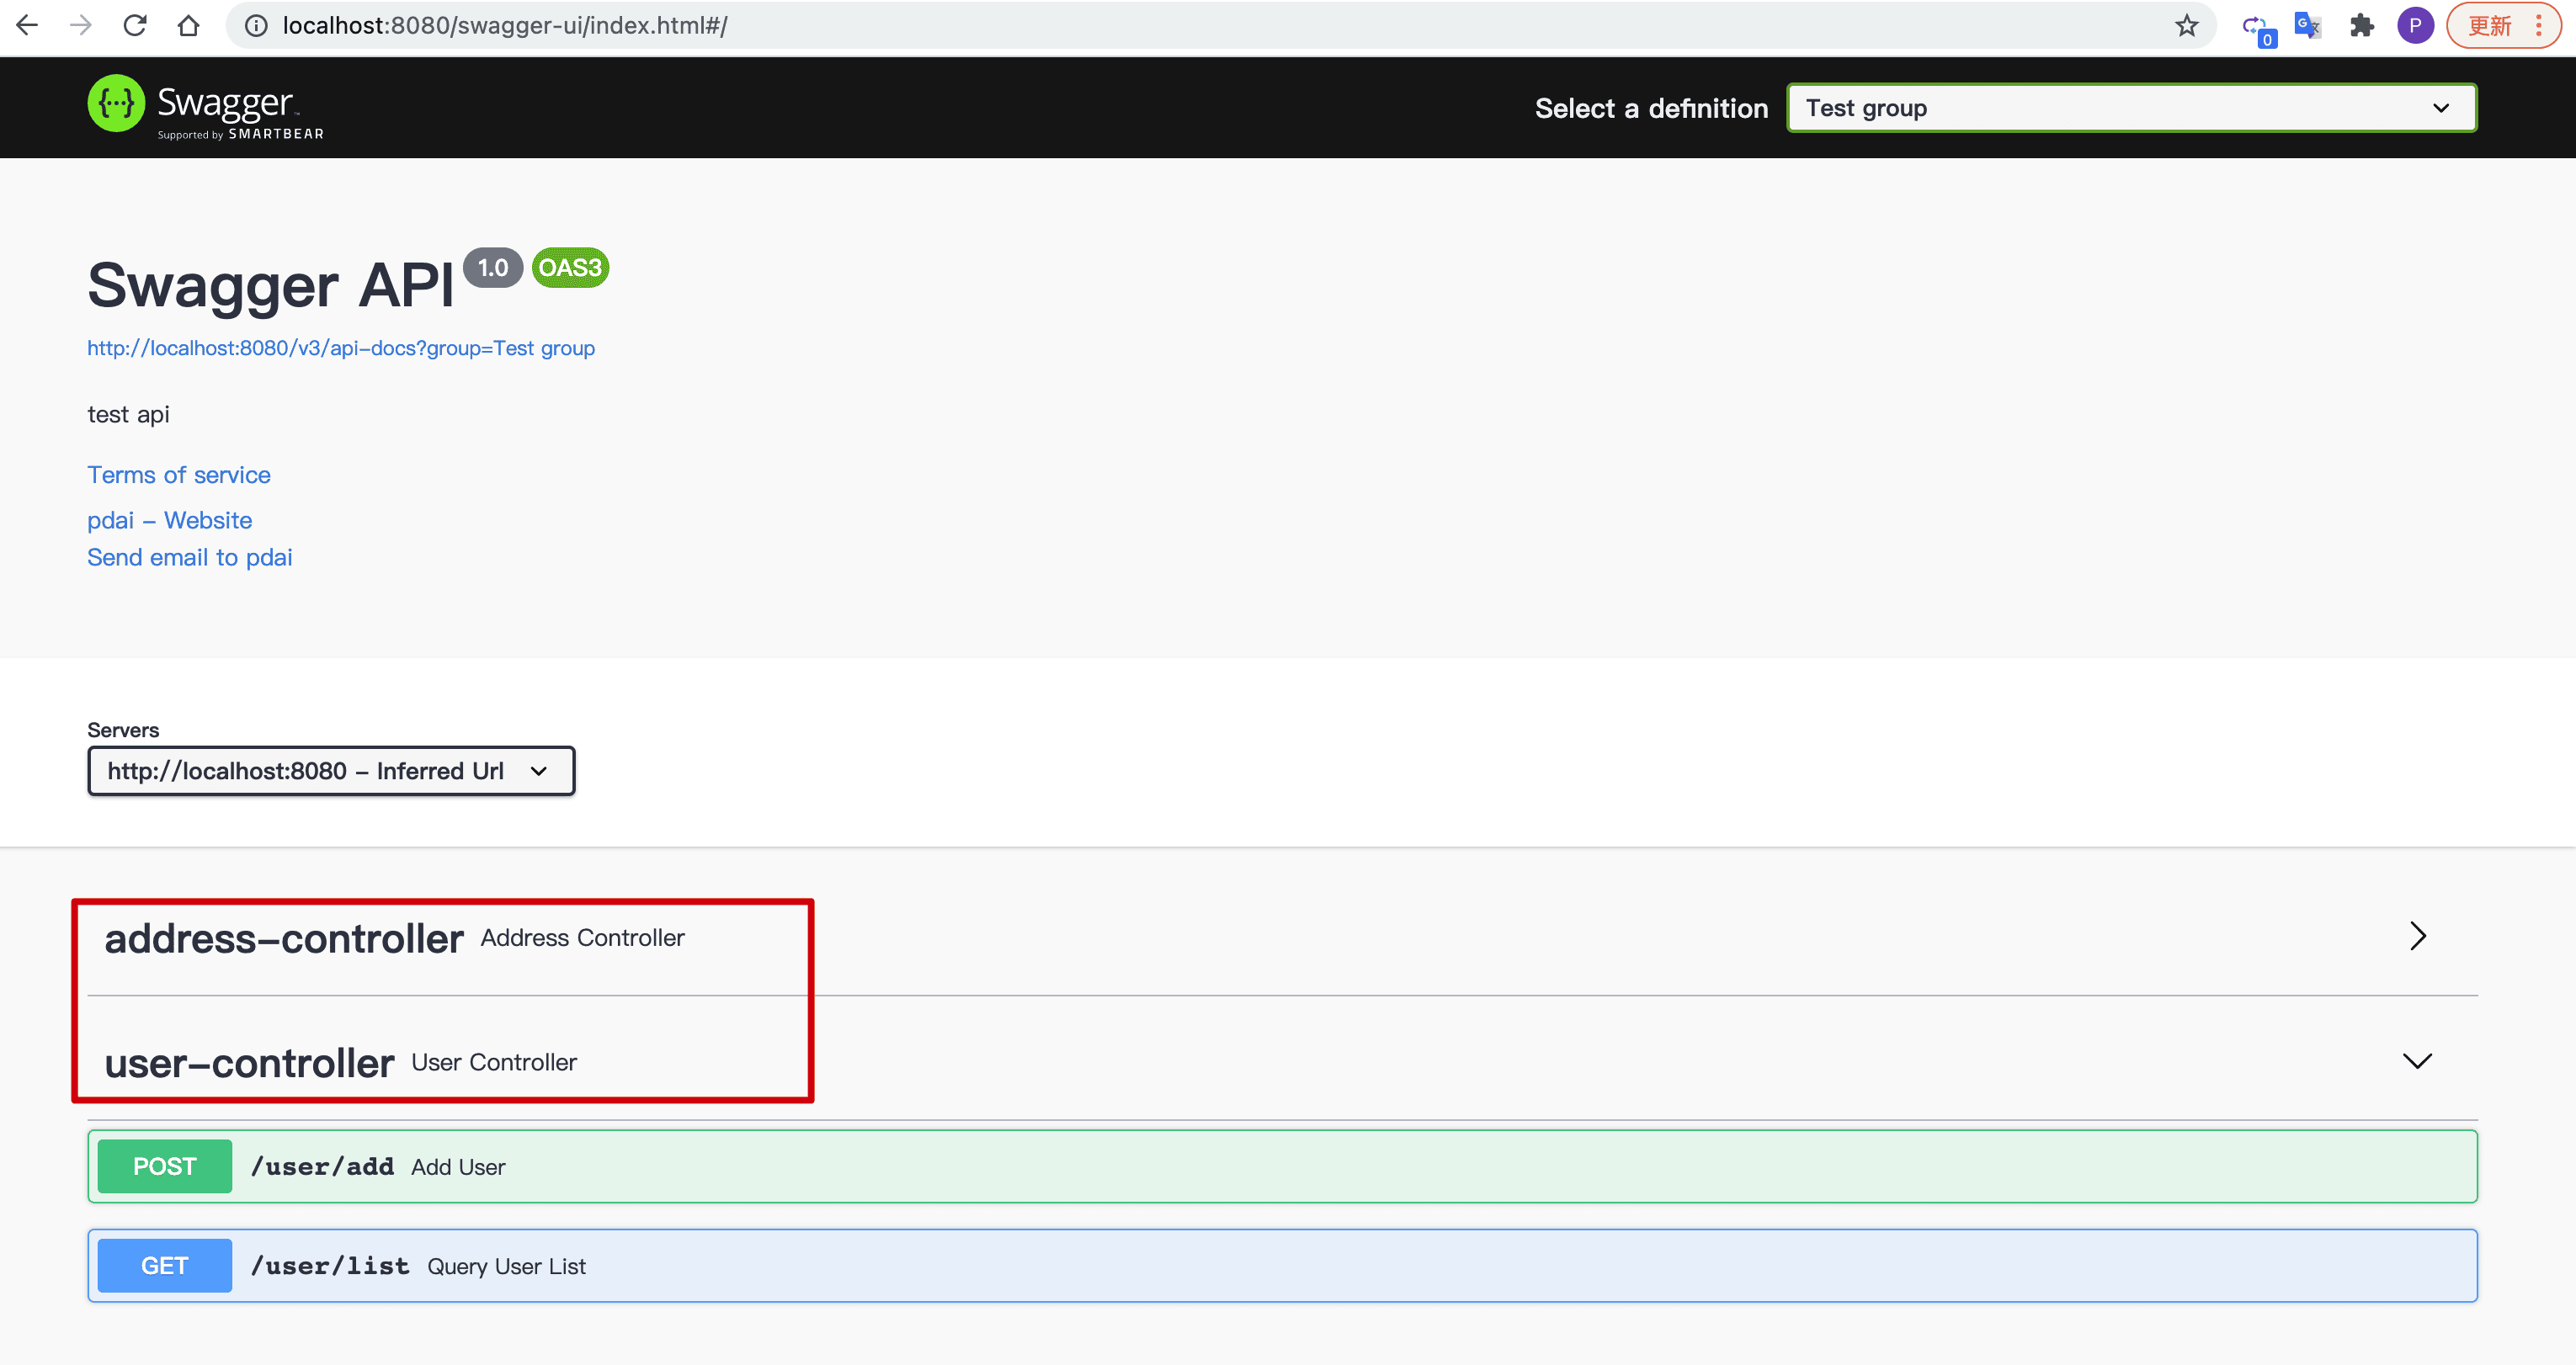
Task: Click the pdai Website link
Action: tap(168, 518)
